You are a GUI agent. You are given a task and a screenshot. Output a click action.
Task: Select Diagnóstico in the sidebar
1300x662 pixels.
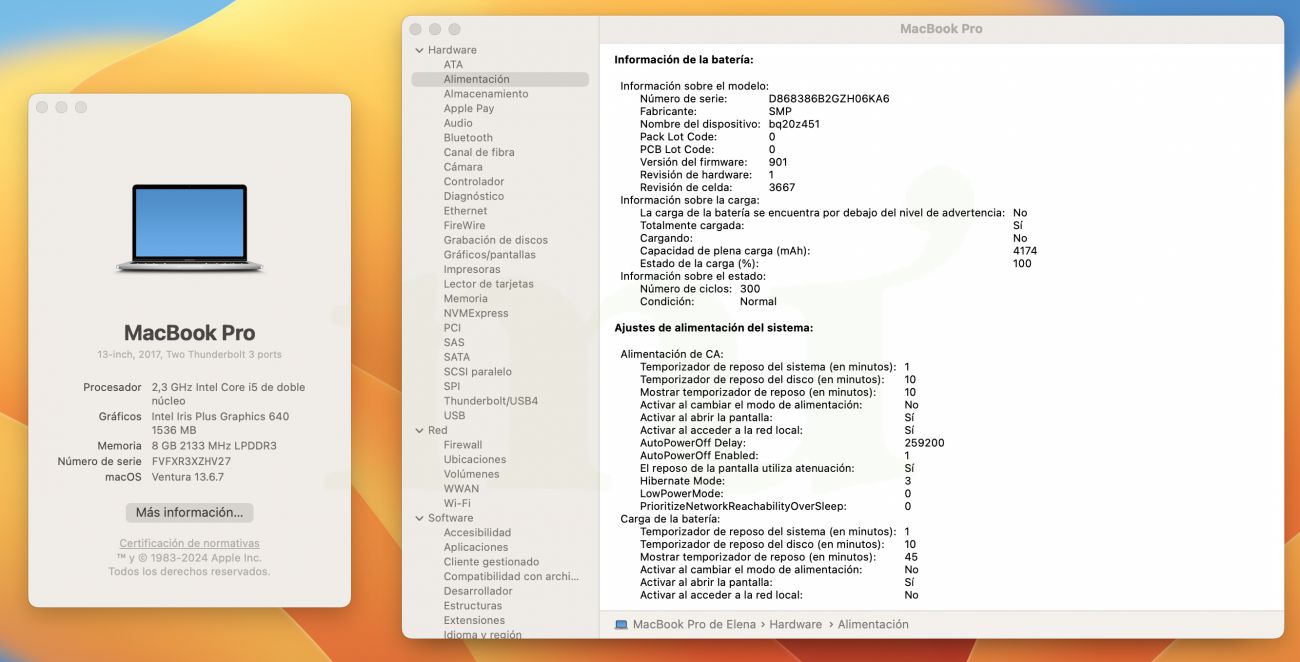pyautogui.click(x=474, y=196)
